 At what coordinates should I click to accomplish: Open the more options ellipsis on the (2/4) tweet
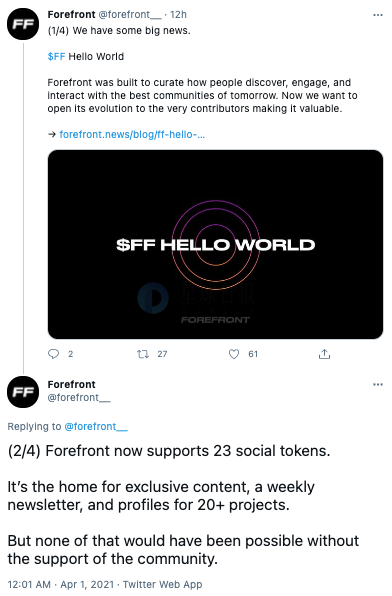pyautogui.click(x=378, y=384)
